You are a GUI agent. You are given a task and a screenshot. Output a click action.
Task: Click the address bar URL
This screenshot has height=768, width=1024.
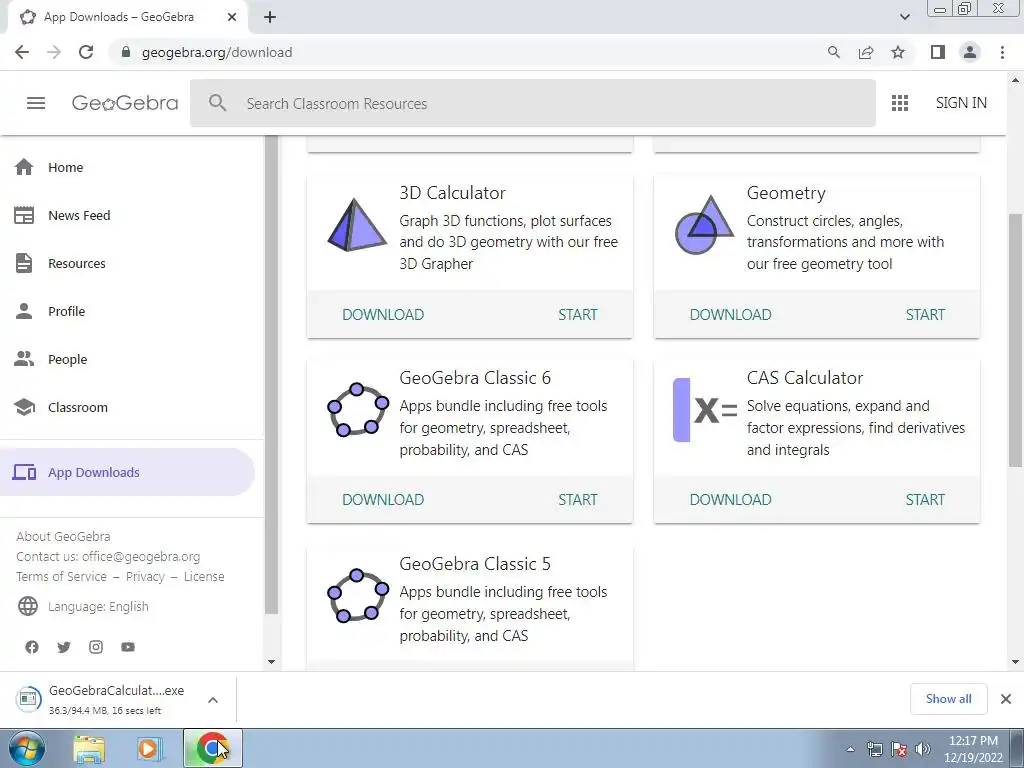pos(217,52)
